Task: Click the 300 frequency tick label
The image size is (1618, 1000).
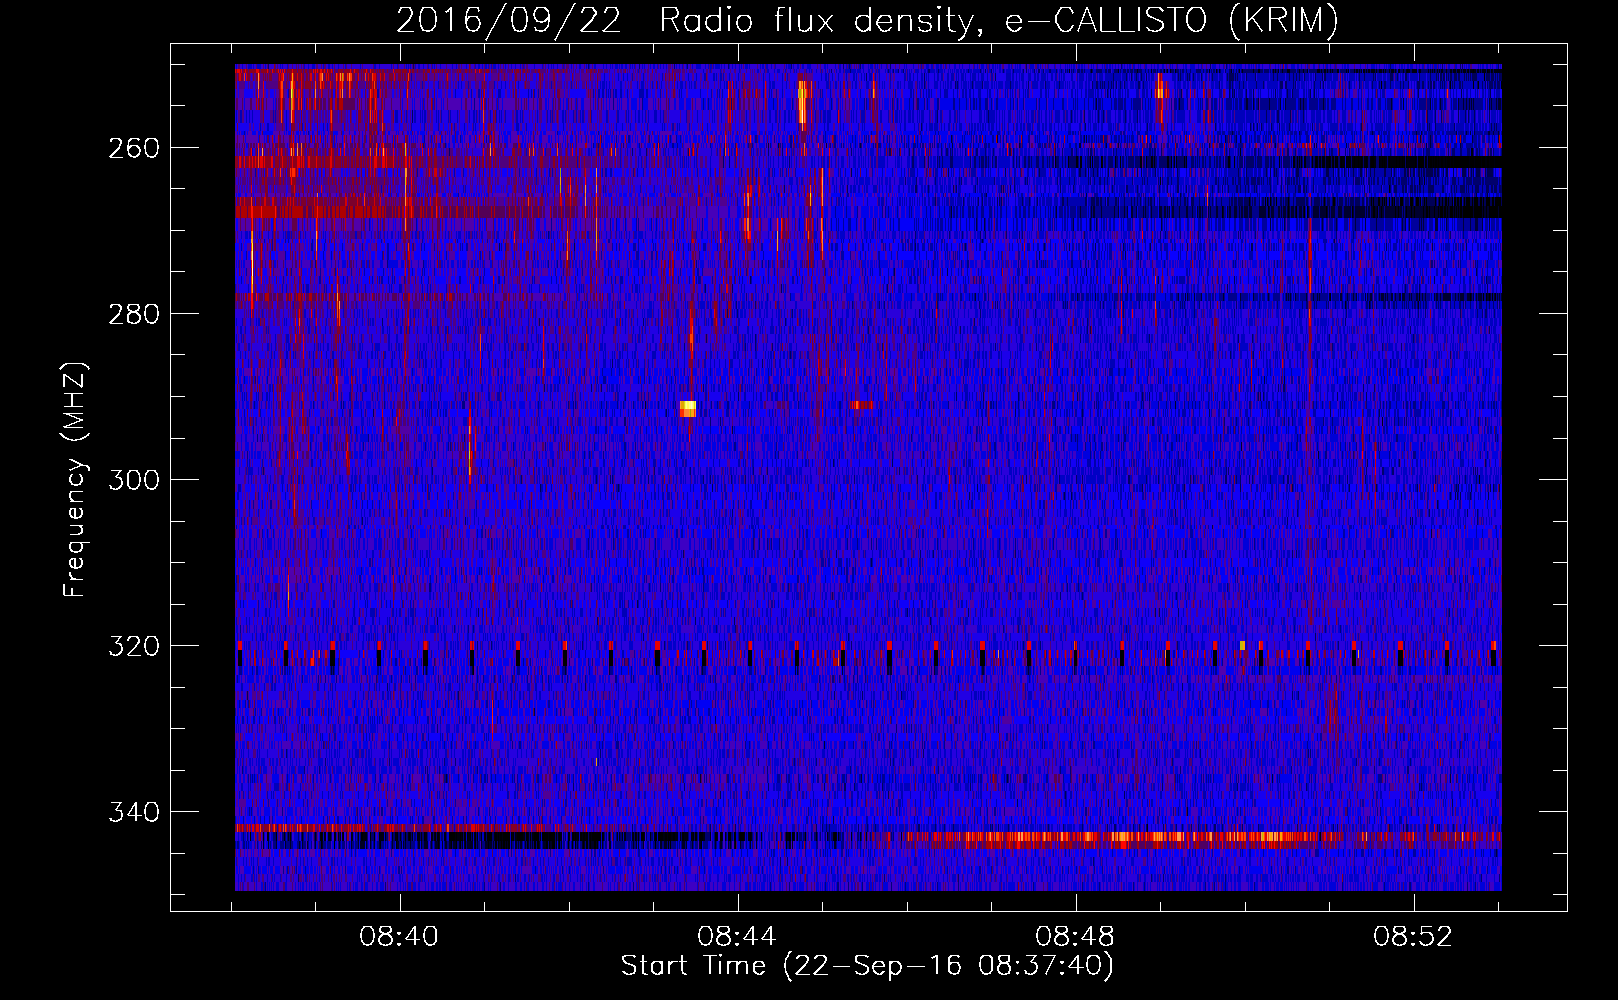Action: [133, 480]
